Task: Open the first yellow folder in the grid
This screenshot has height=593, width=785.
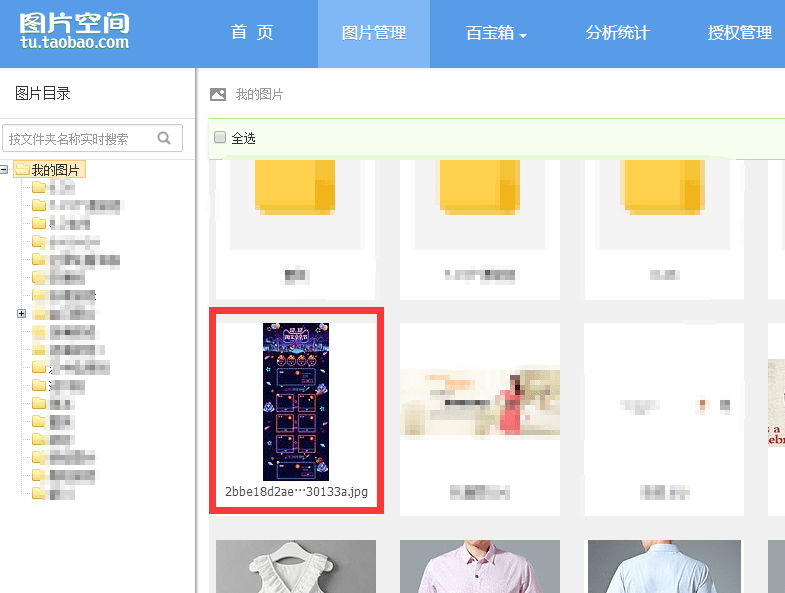Action: [x=295, y=187]
